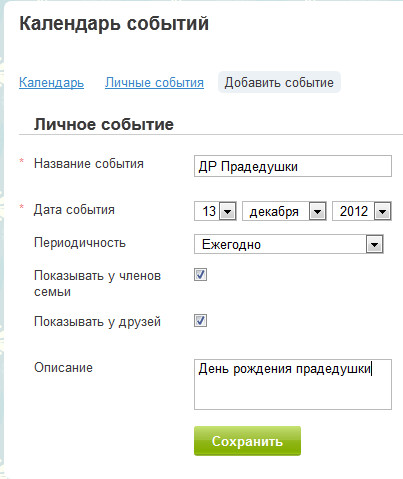Open the year dropdown arrow next to 2012
Viewport: 403px width, 479px height.
[x=382, y=211]
